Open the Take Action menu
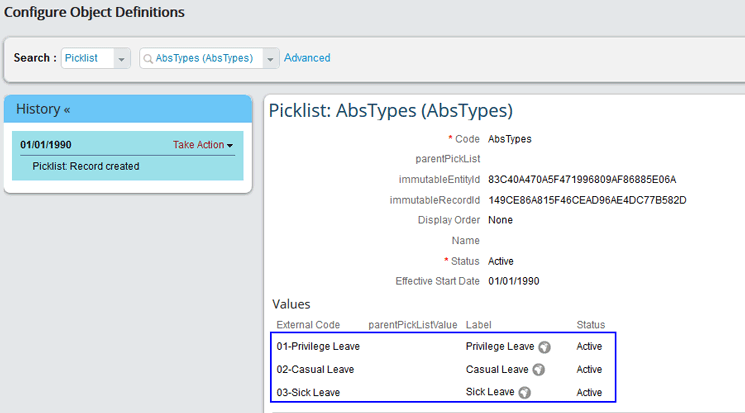 [x=202, y=145]
